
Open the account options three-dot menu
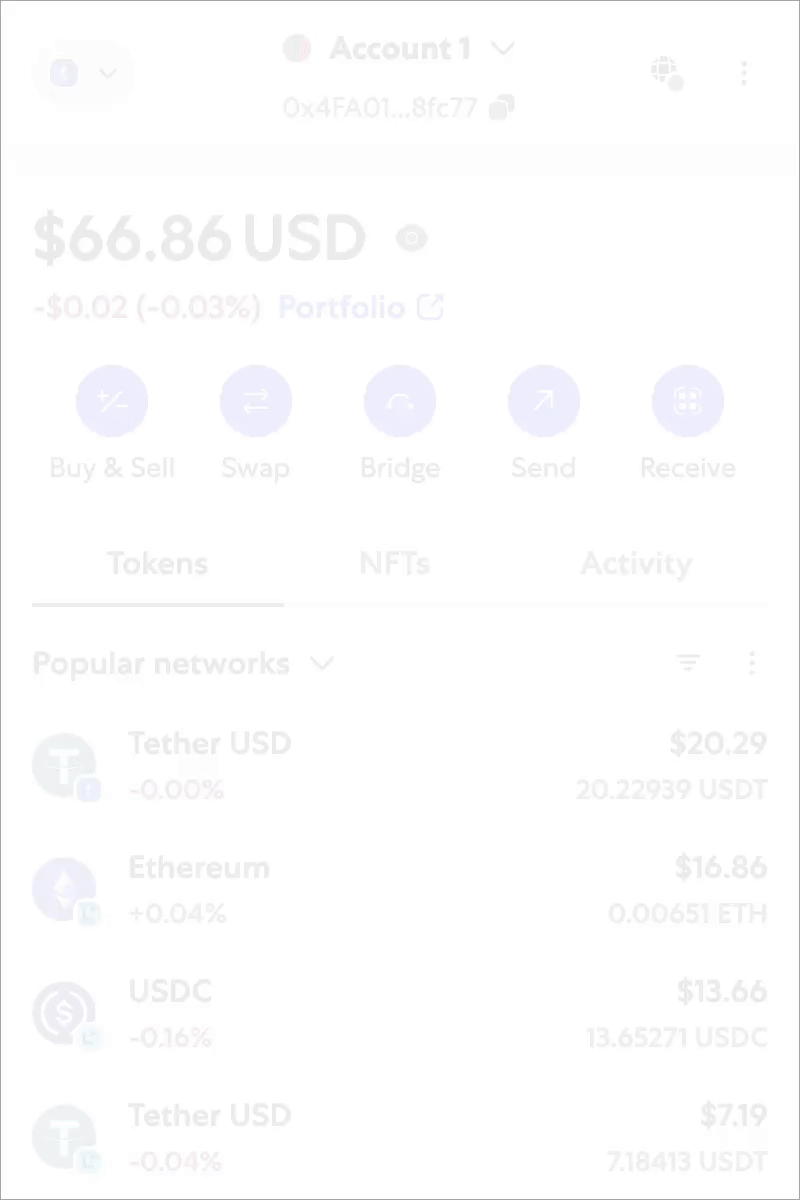click(743, 72)
